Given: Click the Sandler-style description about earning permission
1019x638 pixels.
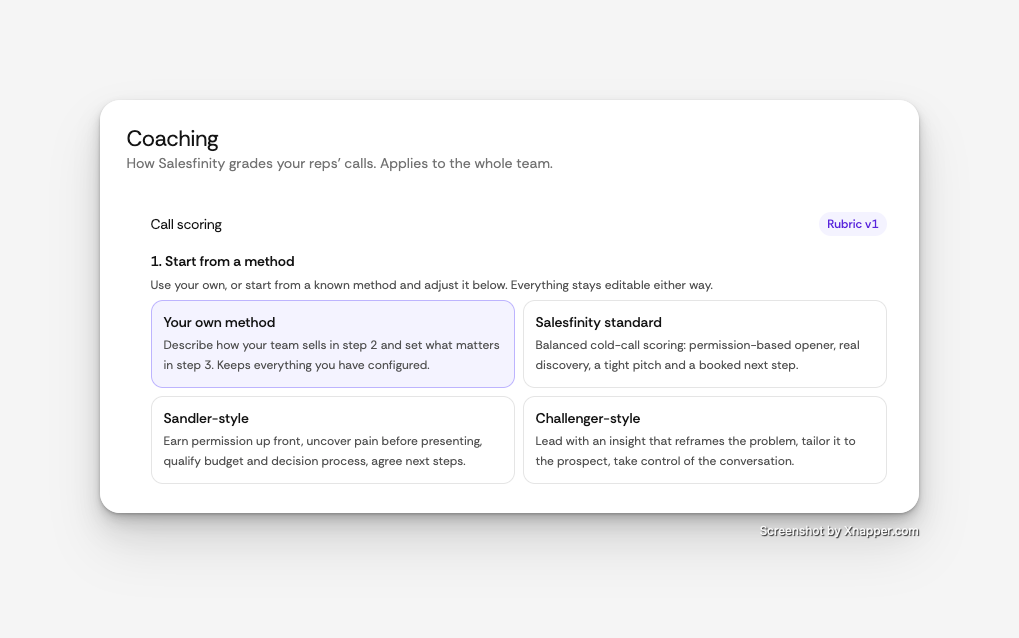Looking at the screenshot, I should pos(323,451).
